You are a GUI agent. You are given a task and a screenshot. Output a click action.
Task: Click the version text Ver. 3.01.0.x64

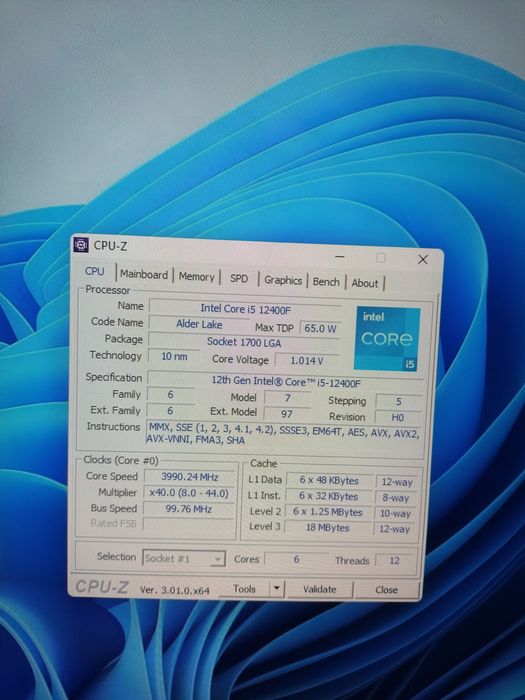[175, 590]
